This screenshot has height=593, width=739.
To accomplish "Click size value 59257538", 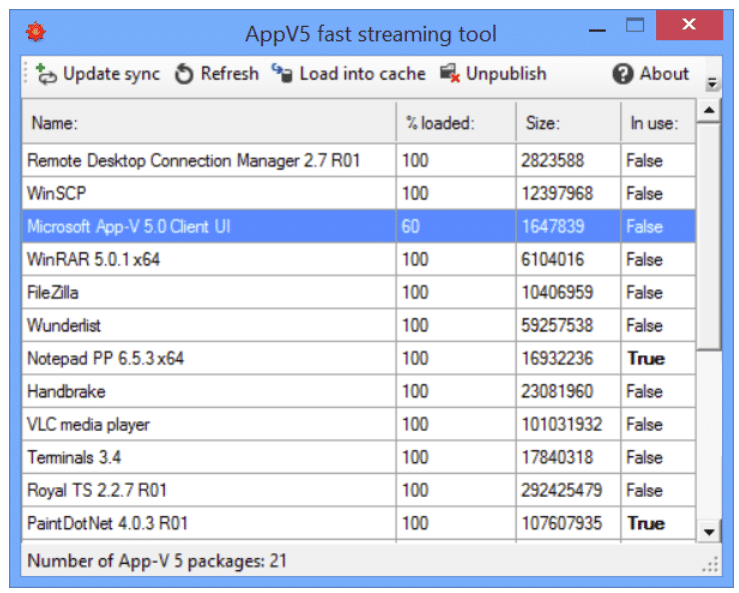I will point(557,326).
